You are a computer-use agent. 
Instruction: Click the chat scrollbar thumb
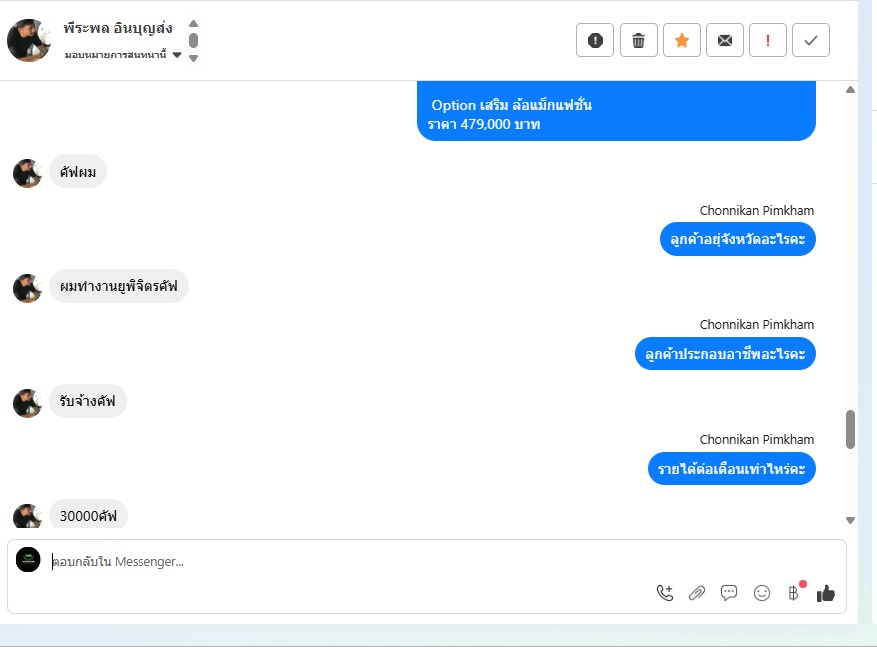point(850,429)
